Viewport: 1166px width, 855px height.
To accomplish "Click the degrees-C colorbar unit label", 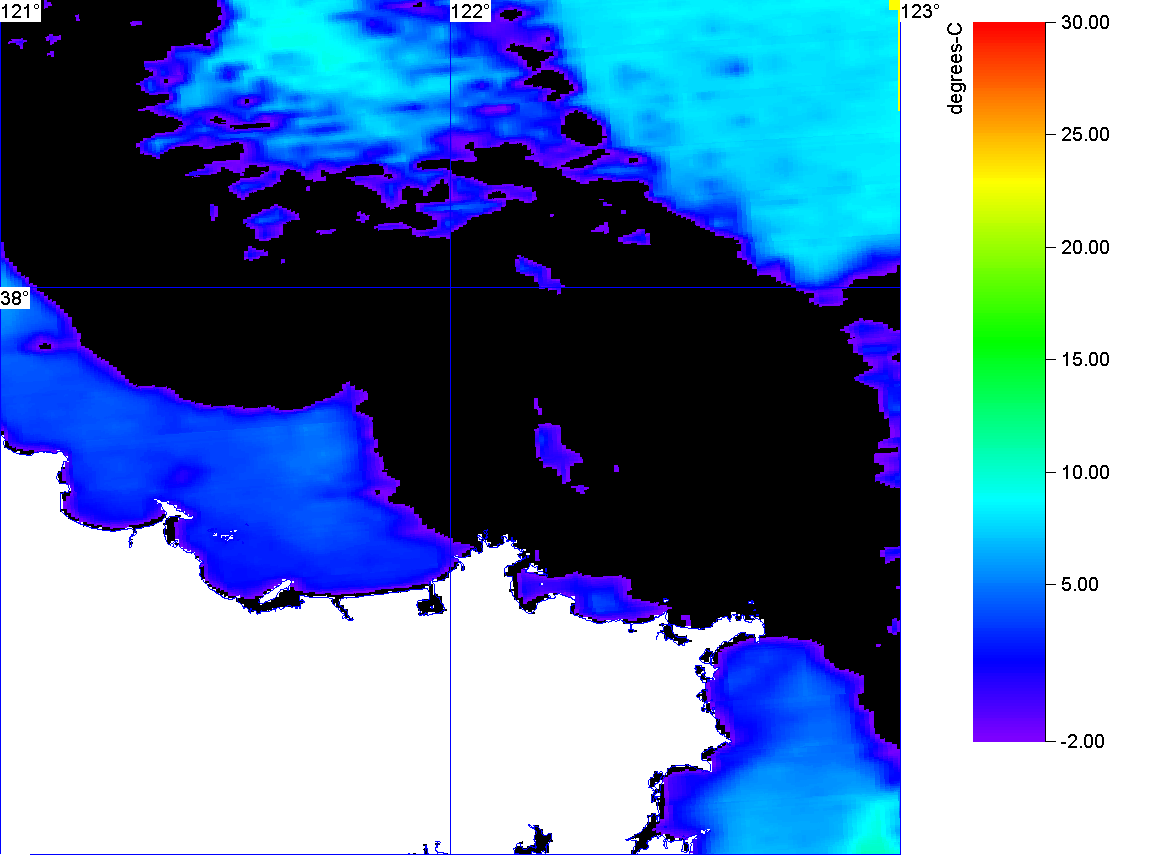I will click(x=955, y=68).
